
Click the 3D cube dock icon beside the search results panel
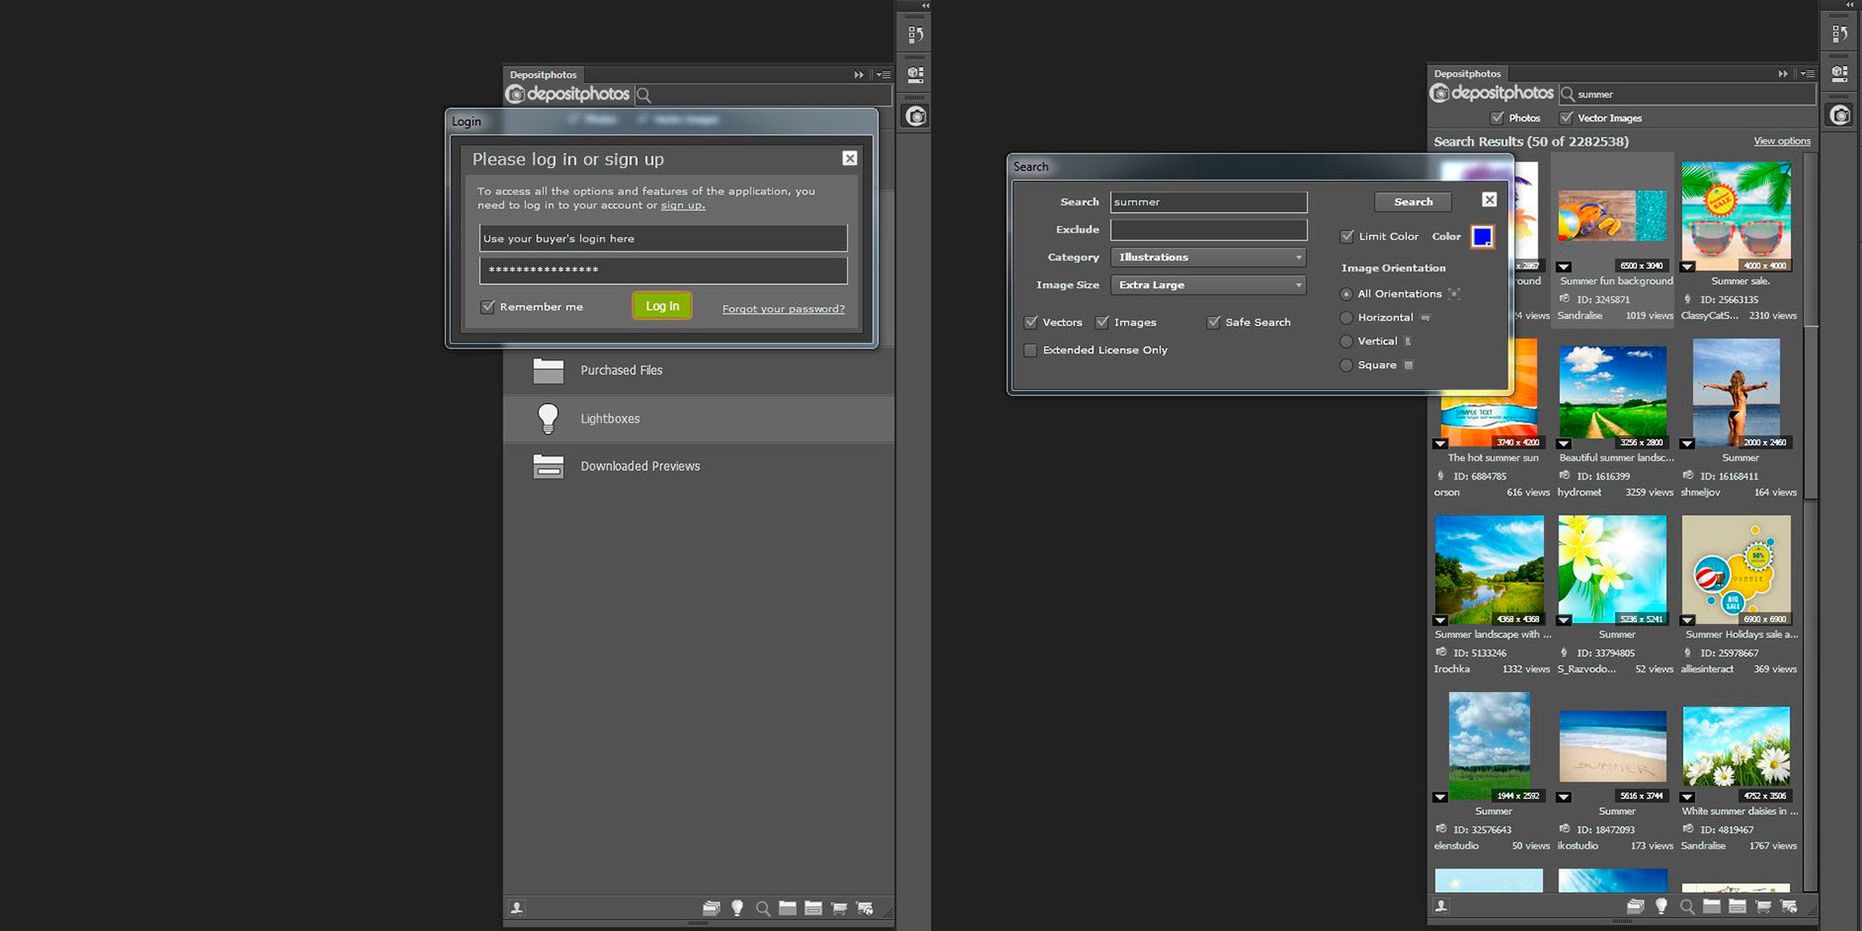point(1840,73)
